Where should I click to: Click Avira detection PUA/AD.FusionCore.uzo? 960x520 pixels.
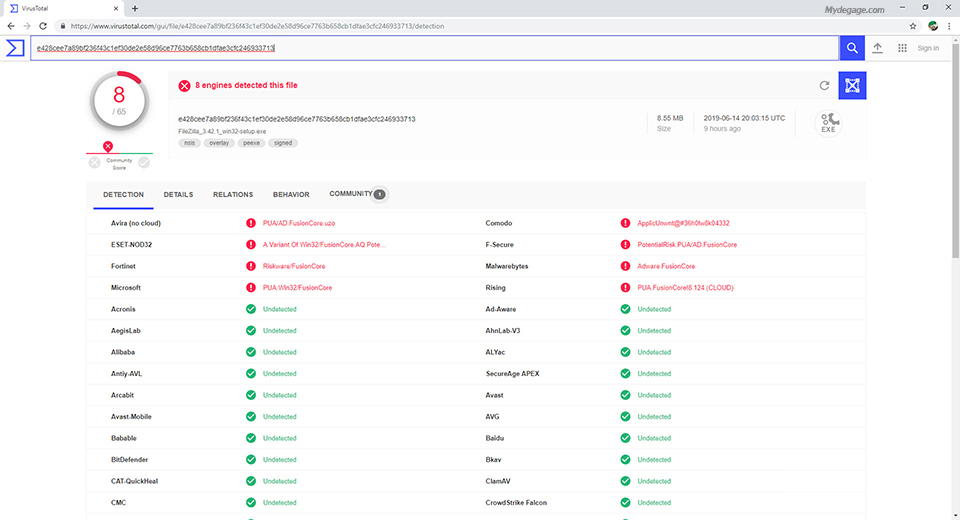[x=299, y=224]
